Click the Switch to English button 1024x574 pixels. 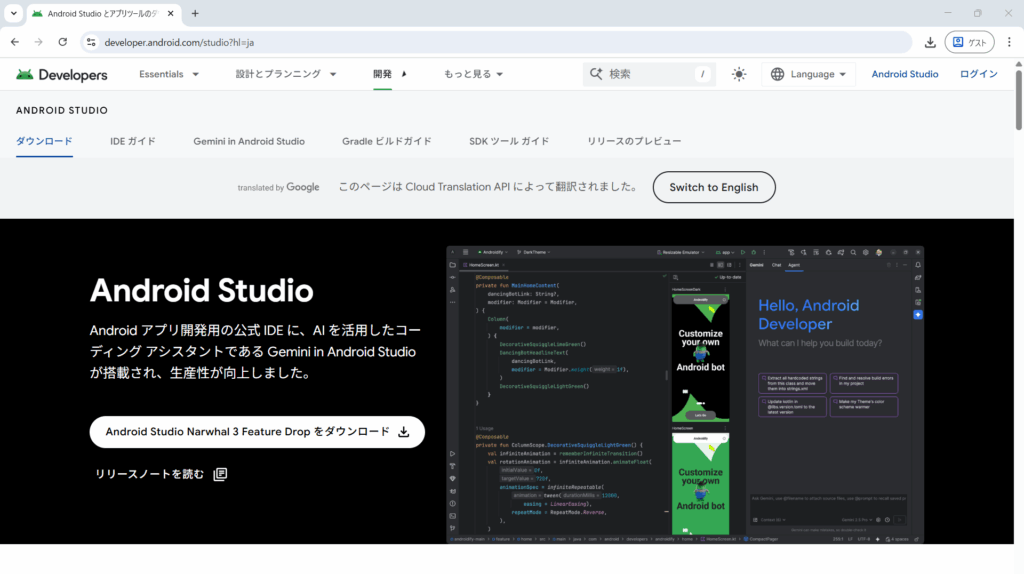714,187
